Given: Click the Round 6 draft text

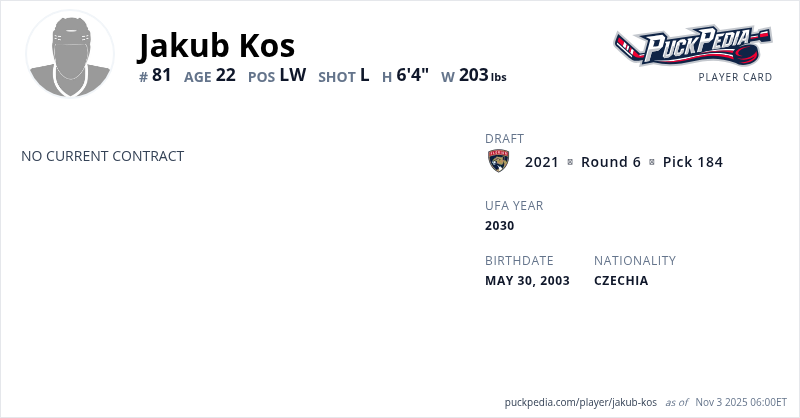Looking at the screenshot, I should pos(610,162).
